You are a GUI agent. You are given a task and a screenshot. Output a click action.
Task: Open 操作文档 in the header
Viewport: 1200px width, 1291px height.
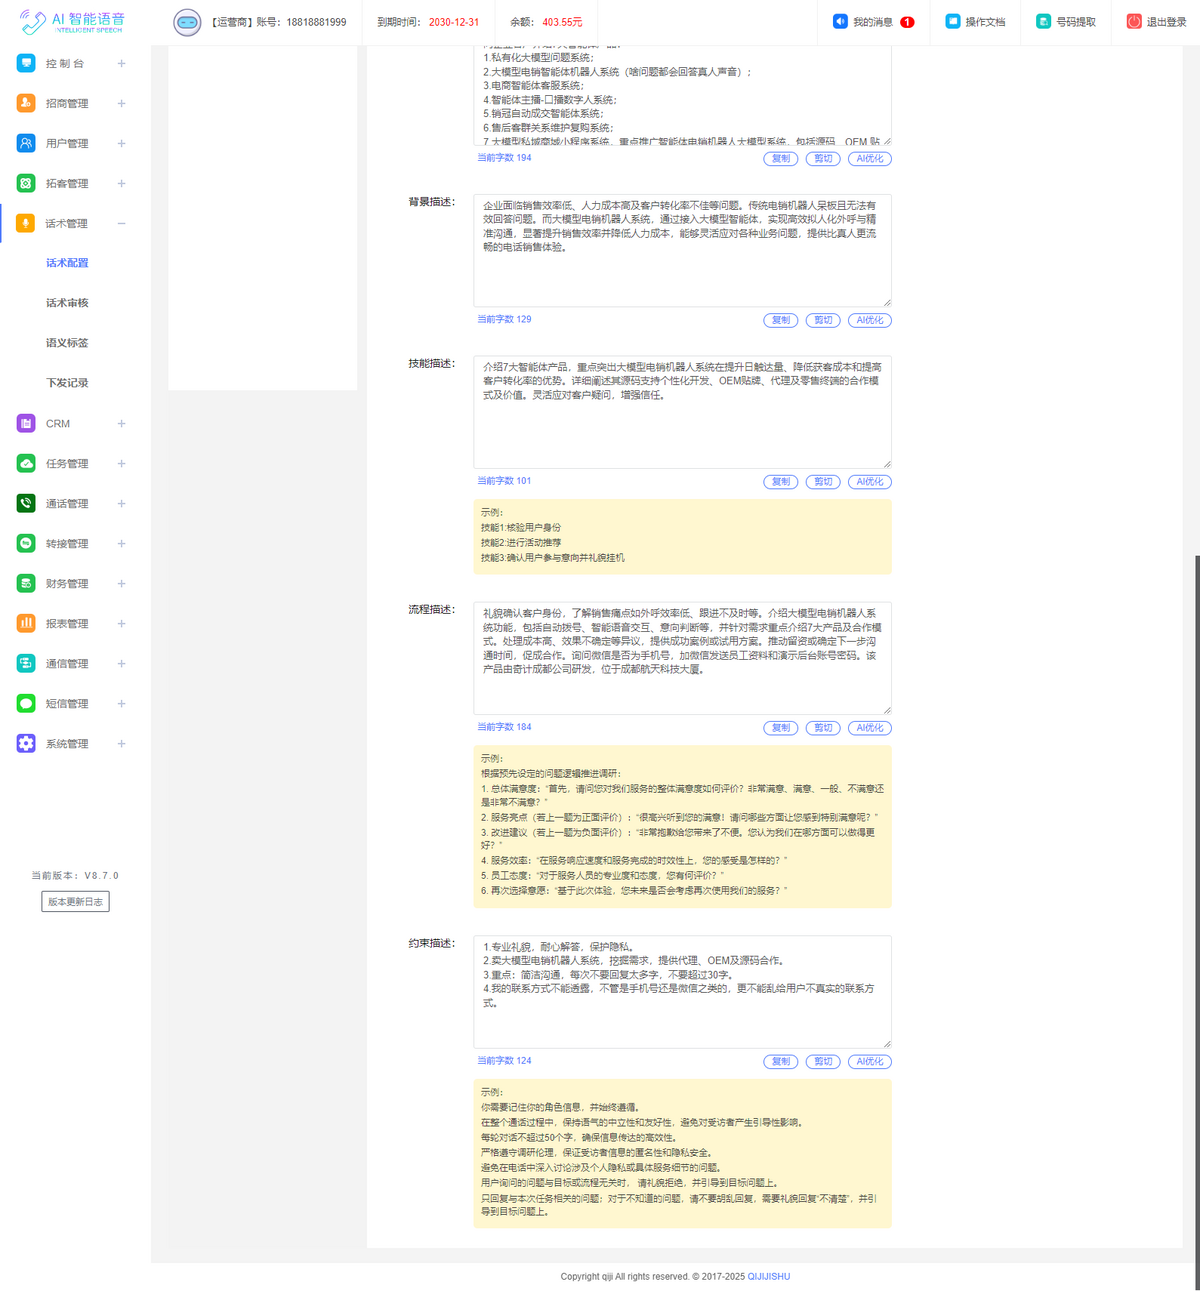pos(985,22)
